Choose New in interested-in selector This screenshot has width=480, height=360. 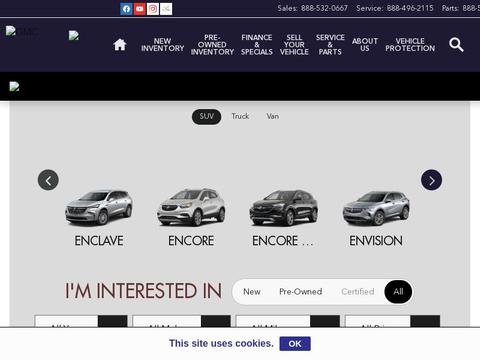tap(252, 292)
